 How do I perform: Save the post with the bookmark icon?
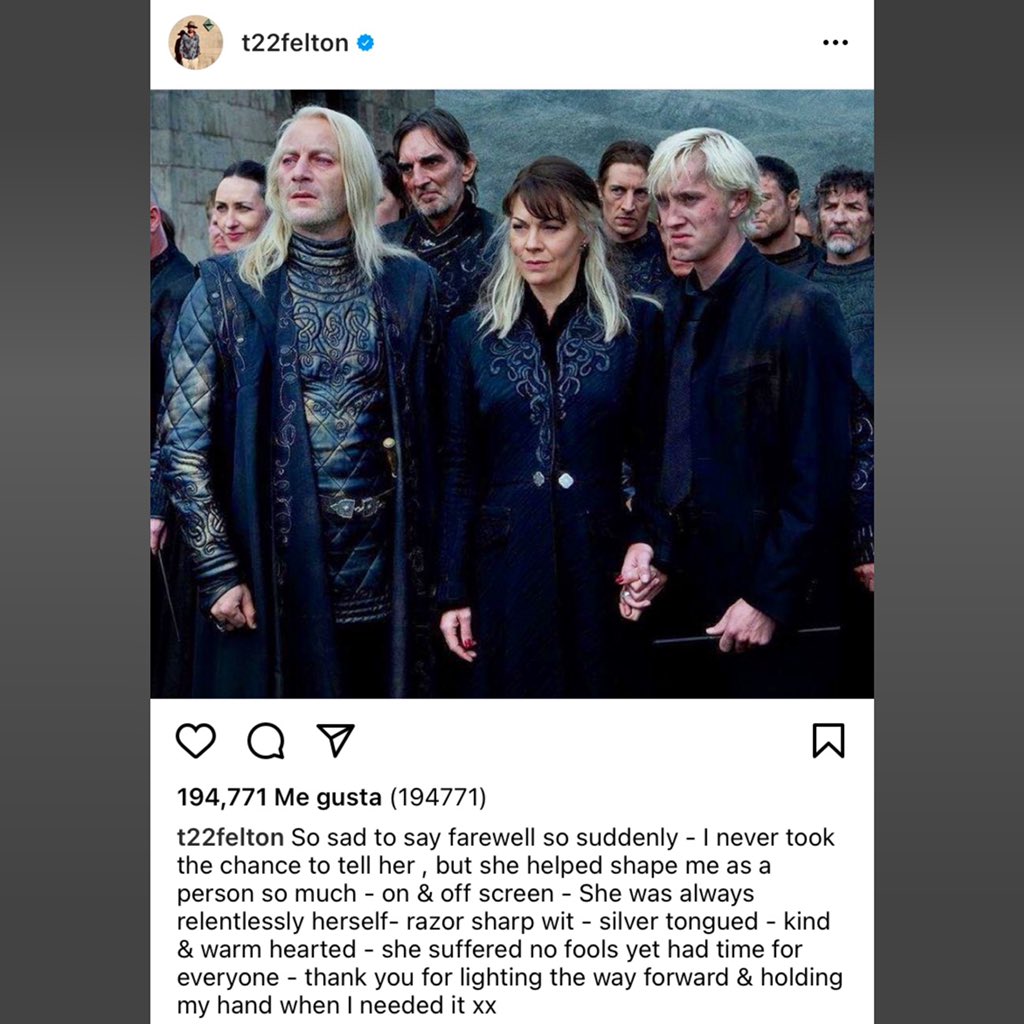coord(828,741)
